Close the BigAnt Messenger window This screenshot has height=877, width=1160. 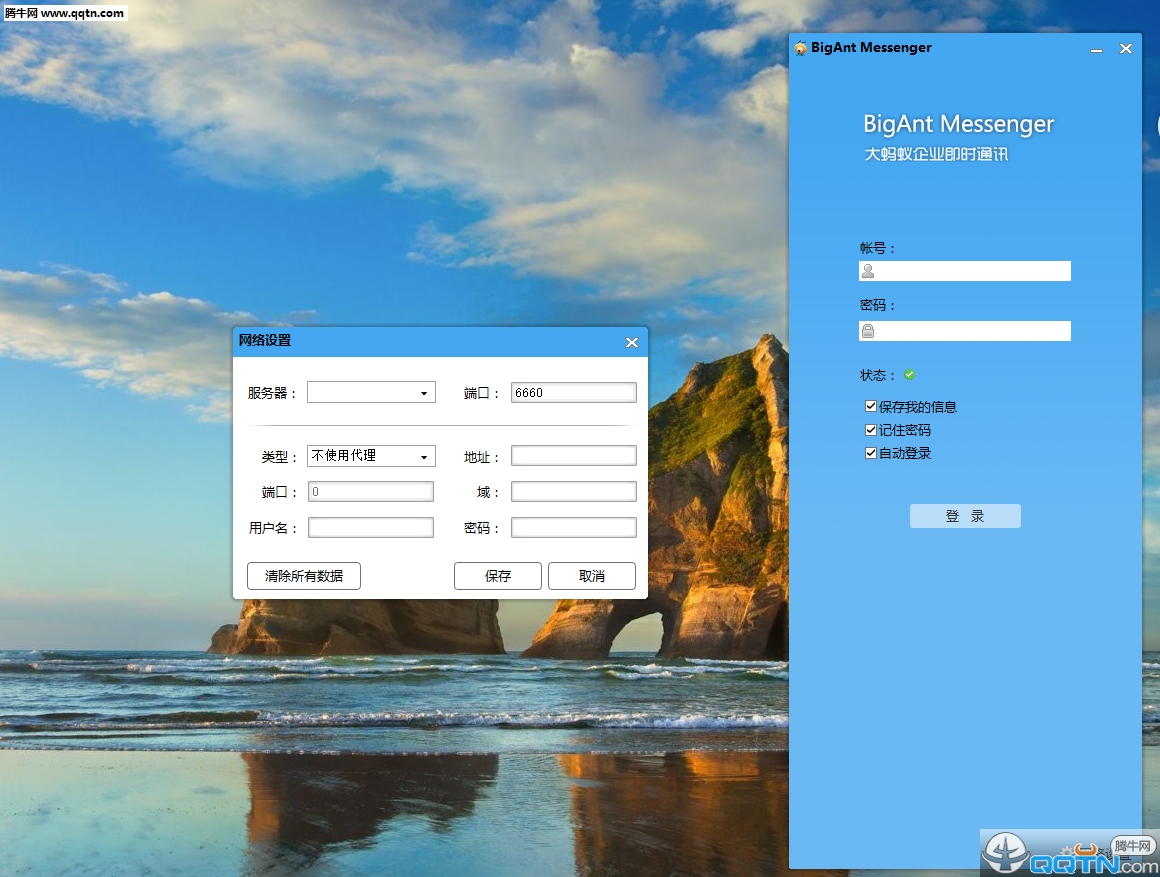(1126, 49)
